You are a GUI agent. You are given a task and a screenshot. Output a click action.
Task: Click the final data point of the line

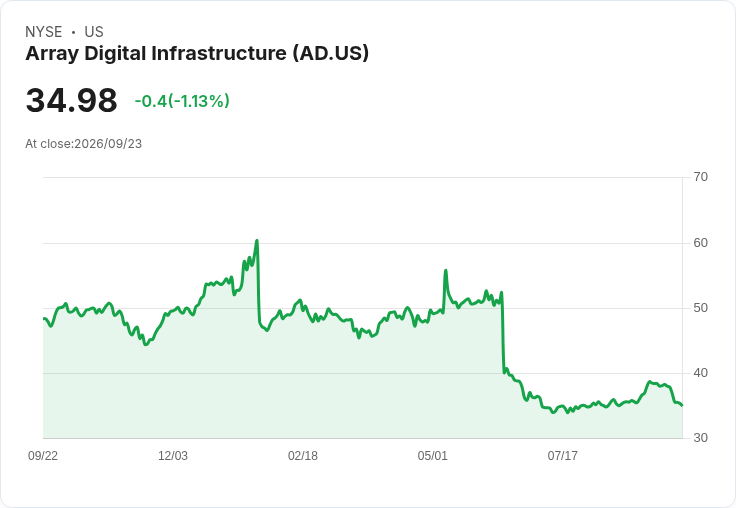pyautogui.click(x=682, y=405)
